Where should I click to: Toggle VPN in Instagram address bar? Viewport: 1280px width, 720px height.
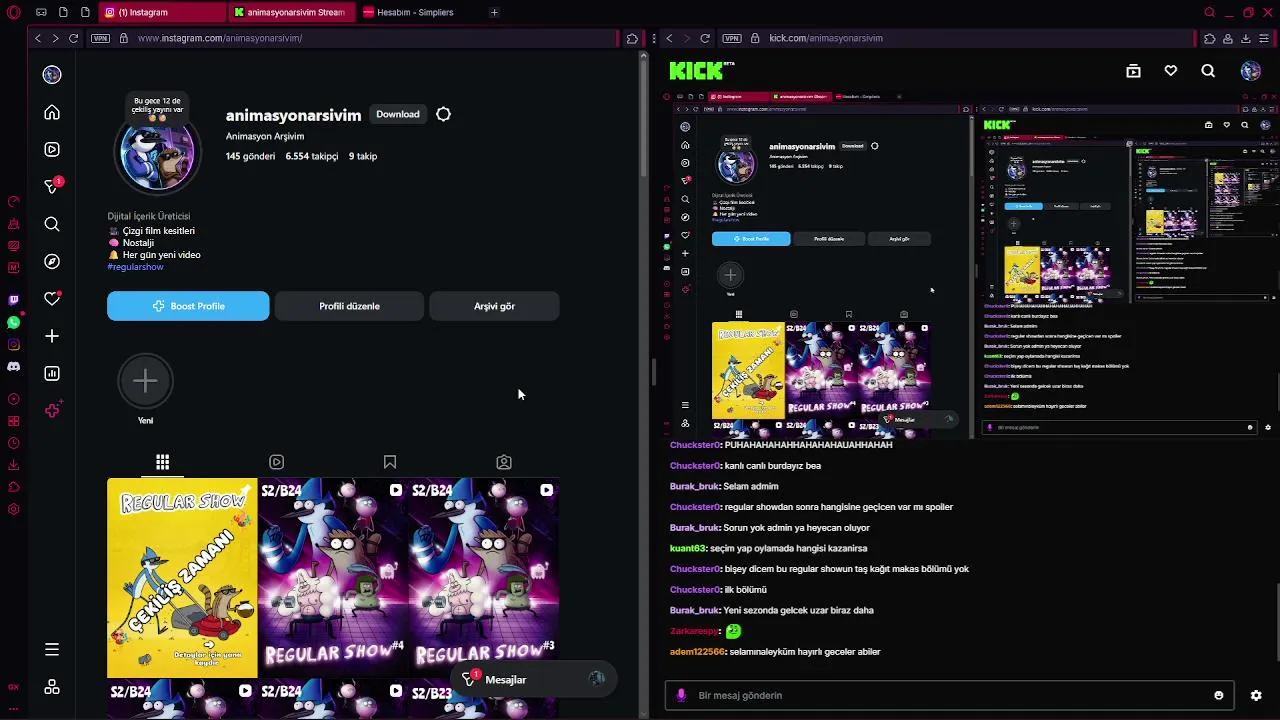pos(100,38)
